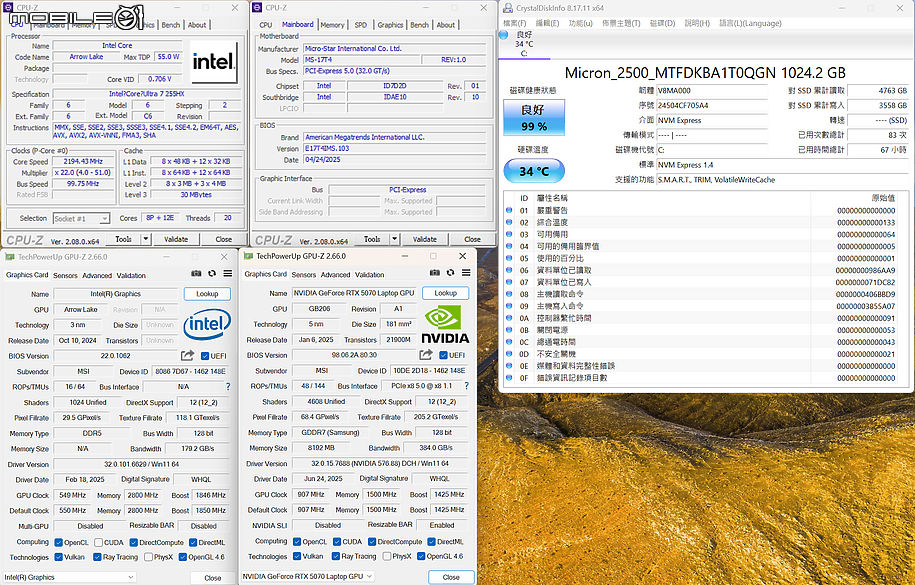Image resolution: width=915 pixels, height=585 pixels.
Task: Open the Tools dropdown arrow in CPU-Z processor window
Action: coord(146,239)
